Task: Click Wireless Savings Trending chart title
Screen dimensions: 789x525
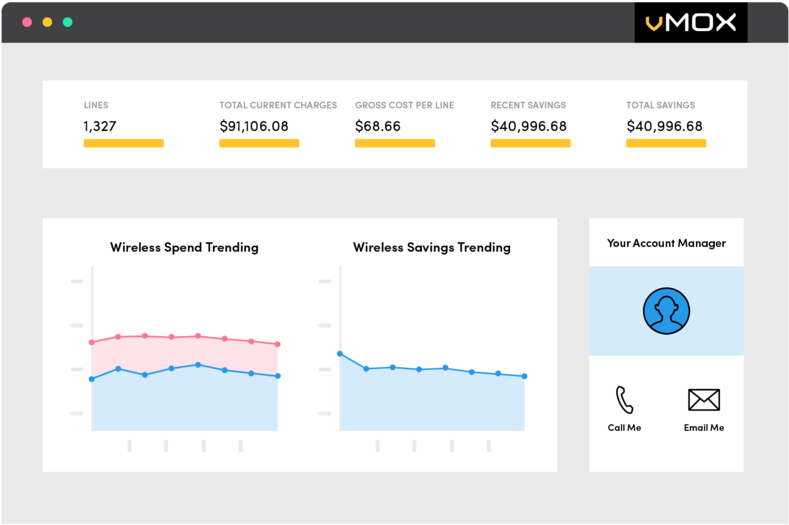Action: [431, 247]
